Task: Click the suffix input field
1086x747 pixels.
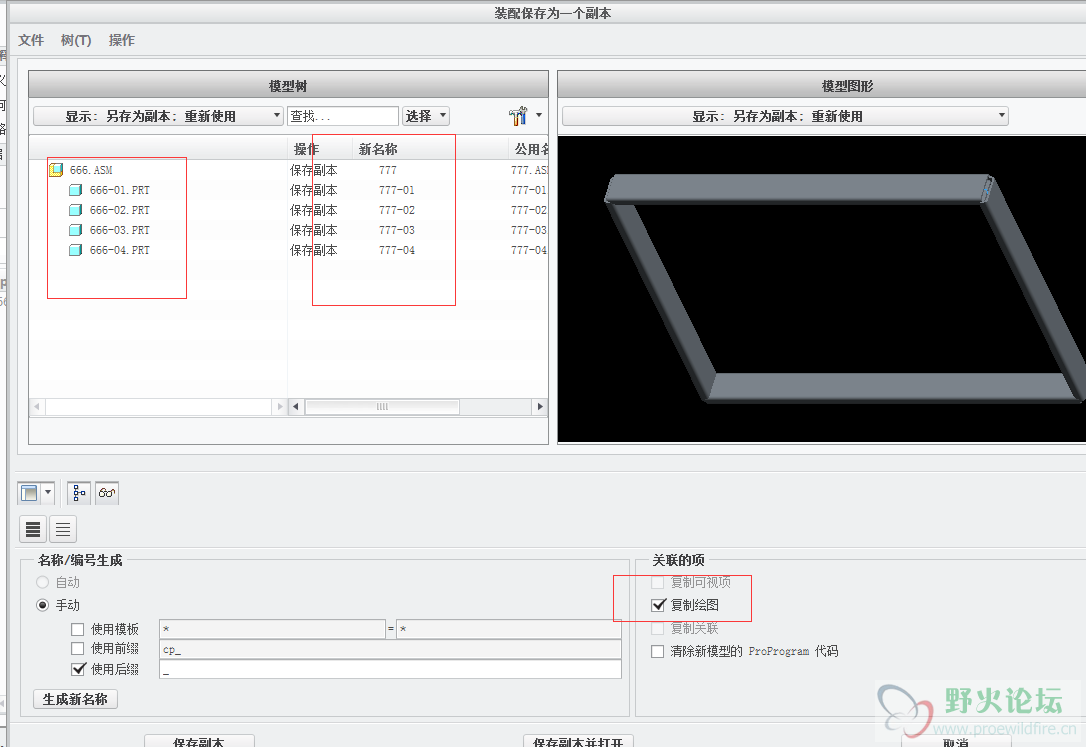Action: (390, 669)
